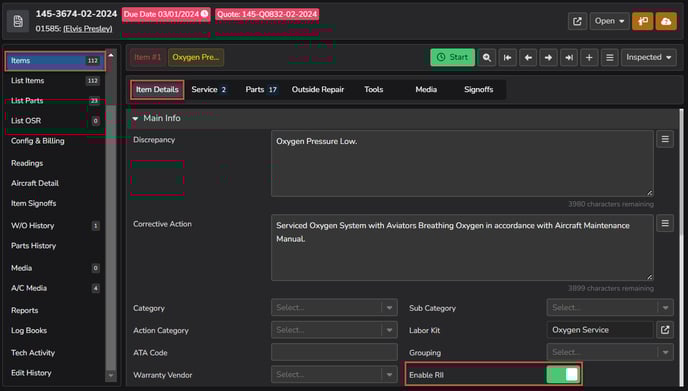Open Log Books in the sidebar

pos(55,330)
